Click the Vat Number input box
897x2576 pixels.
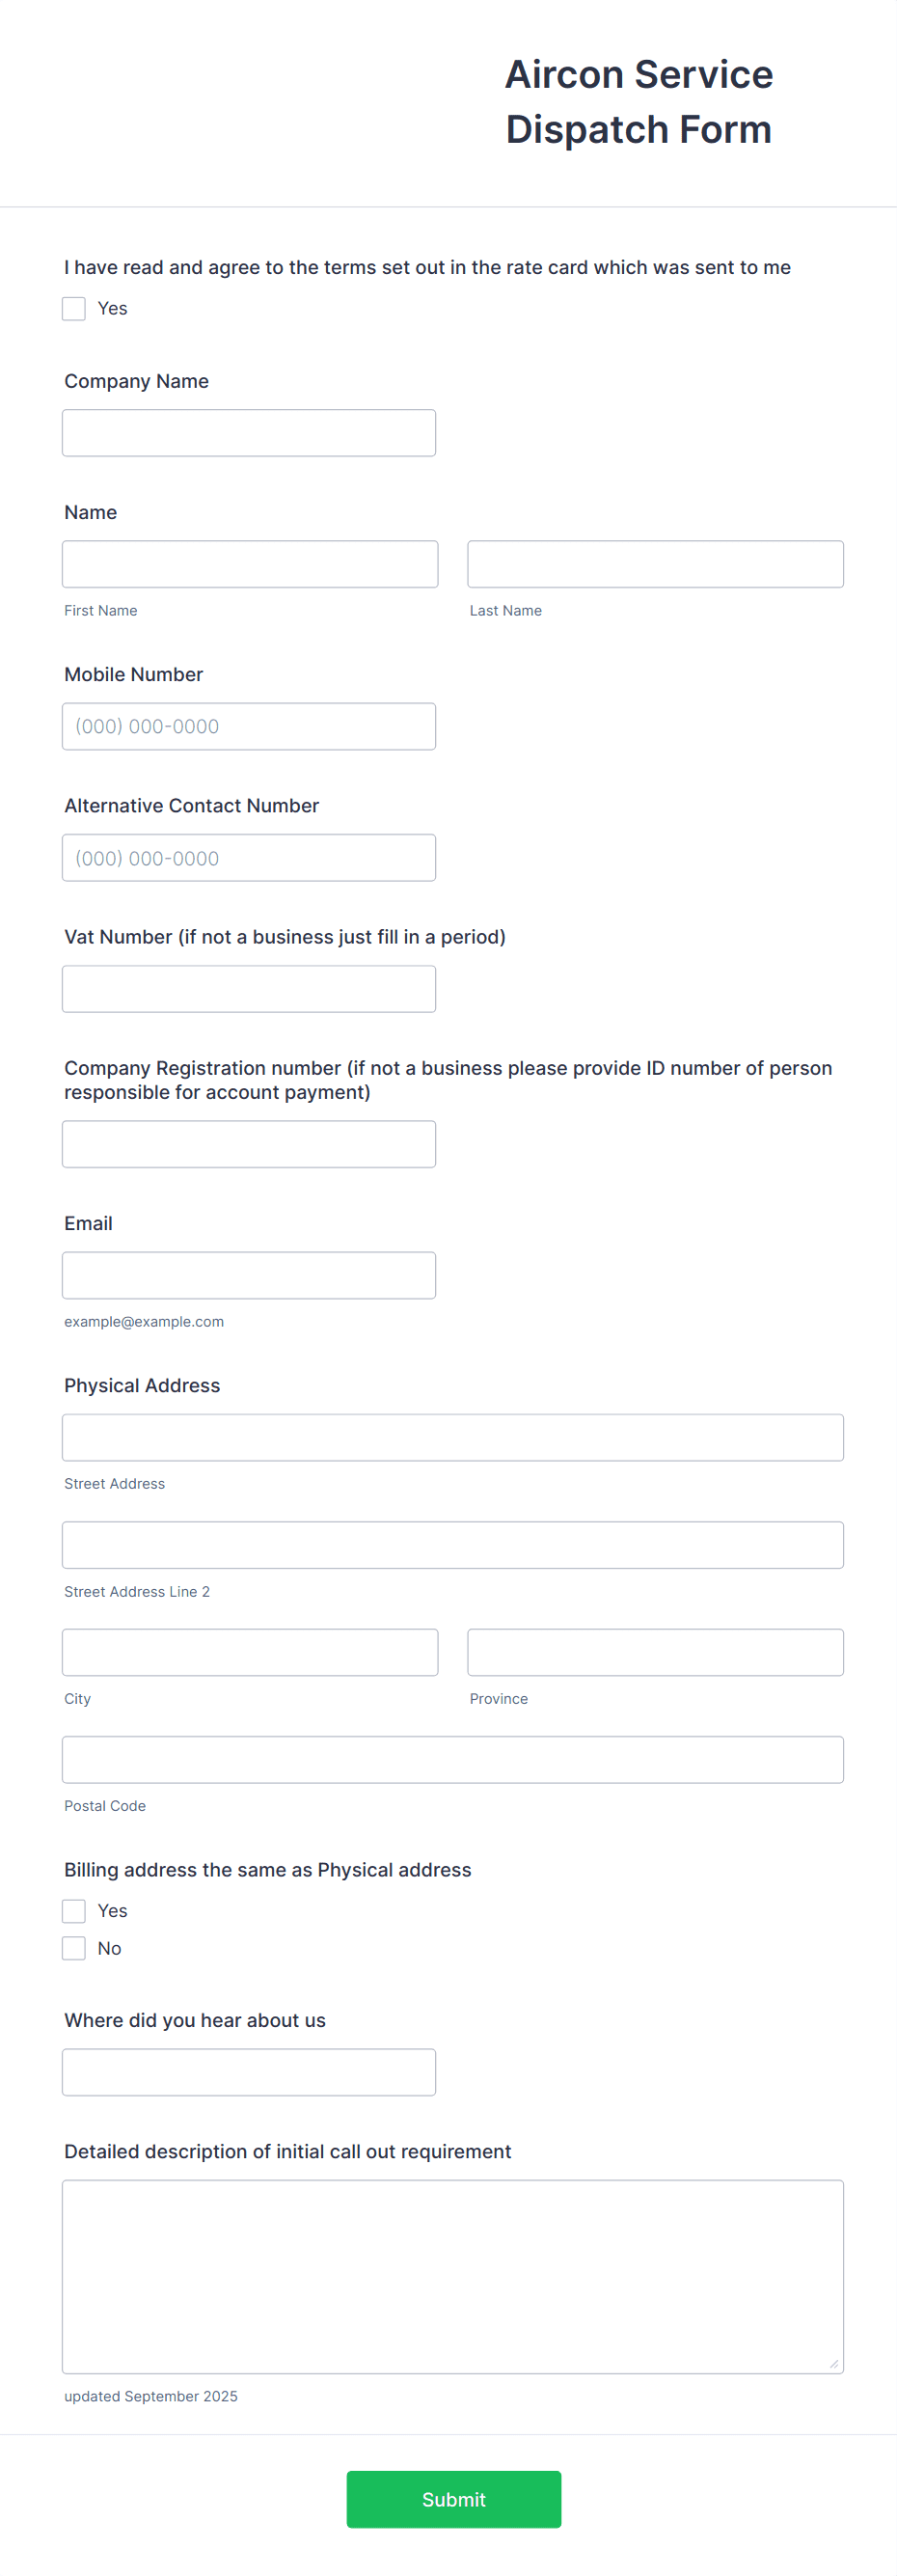248,988
